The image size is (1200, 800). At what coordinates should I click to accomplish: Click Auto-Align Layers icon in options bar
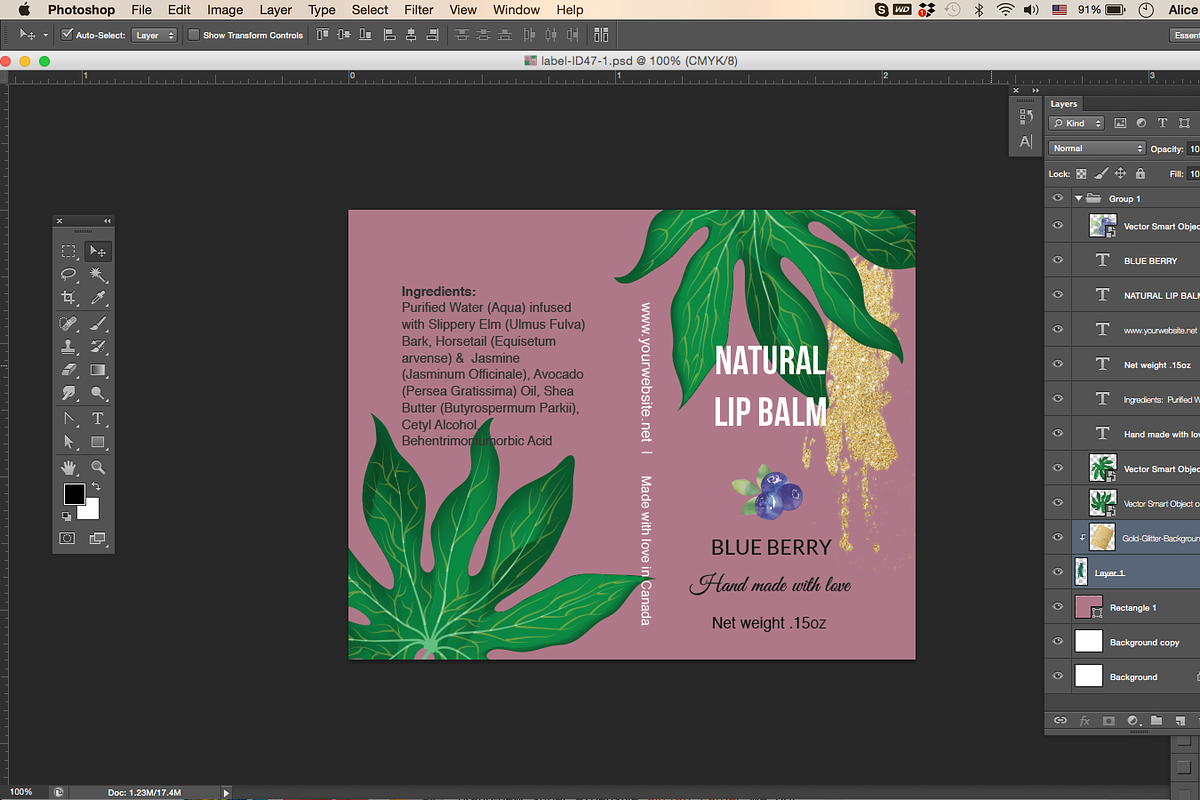(x=601, y=35)
